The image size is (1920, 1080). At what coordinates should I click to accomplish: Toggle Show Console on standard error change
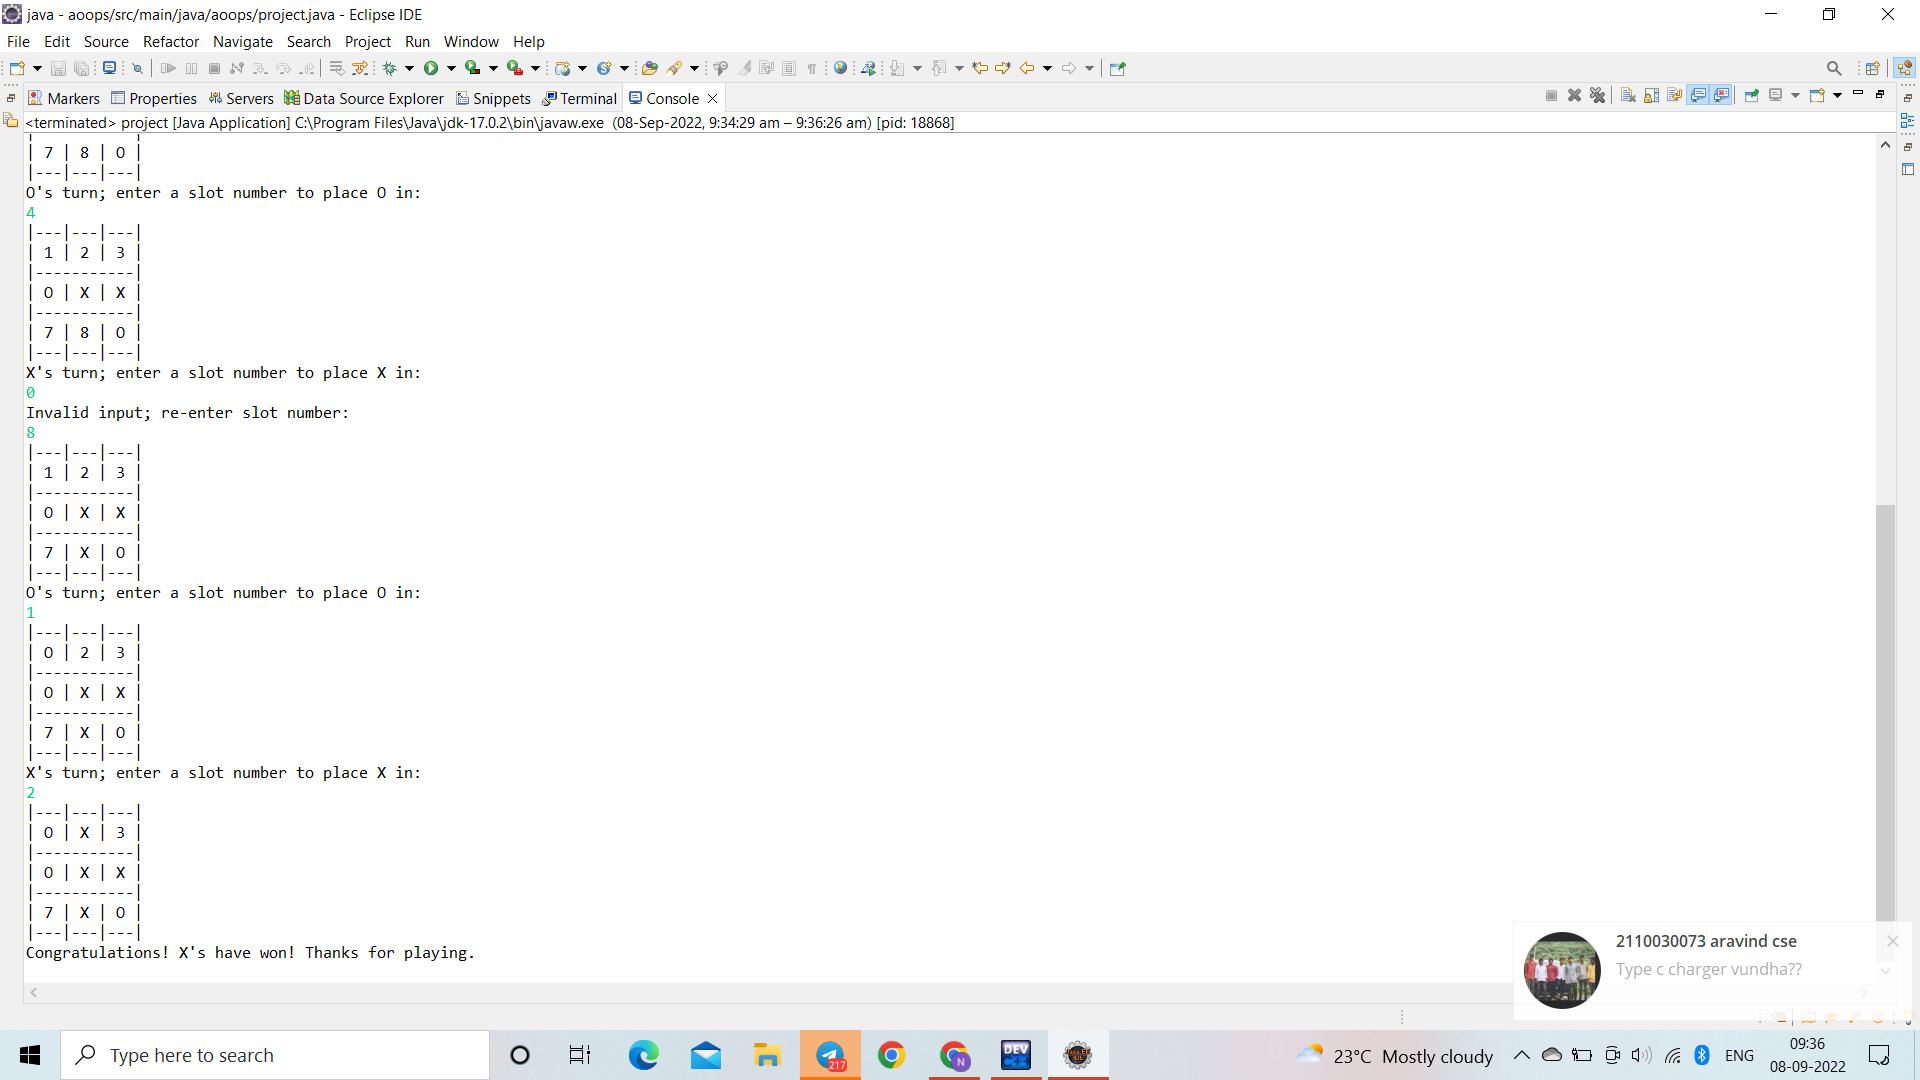coord(1721,95)
